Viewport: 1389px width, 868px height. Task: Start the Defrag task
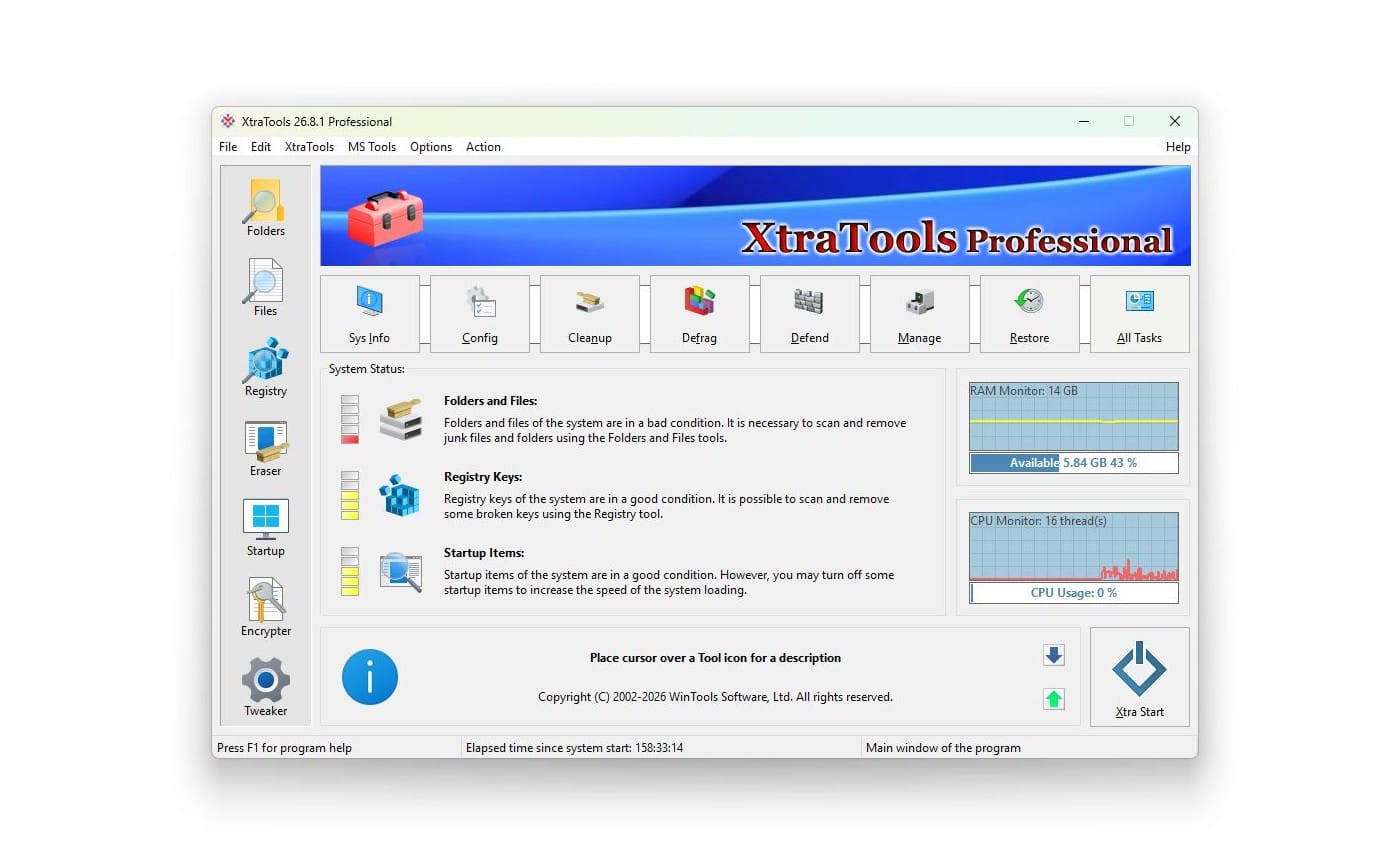(700, 314)
